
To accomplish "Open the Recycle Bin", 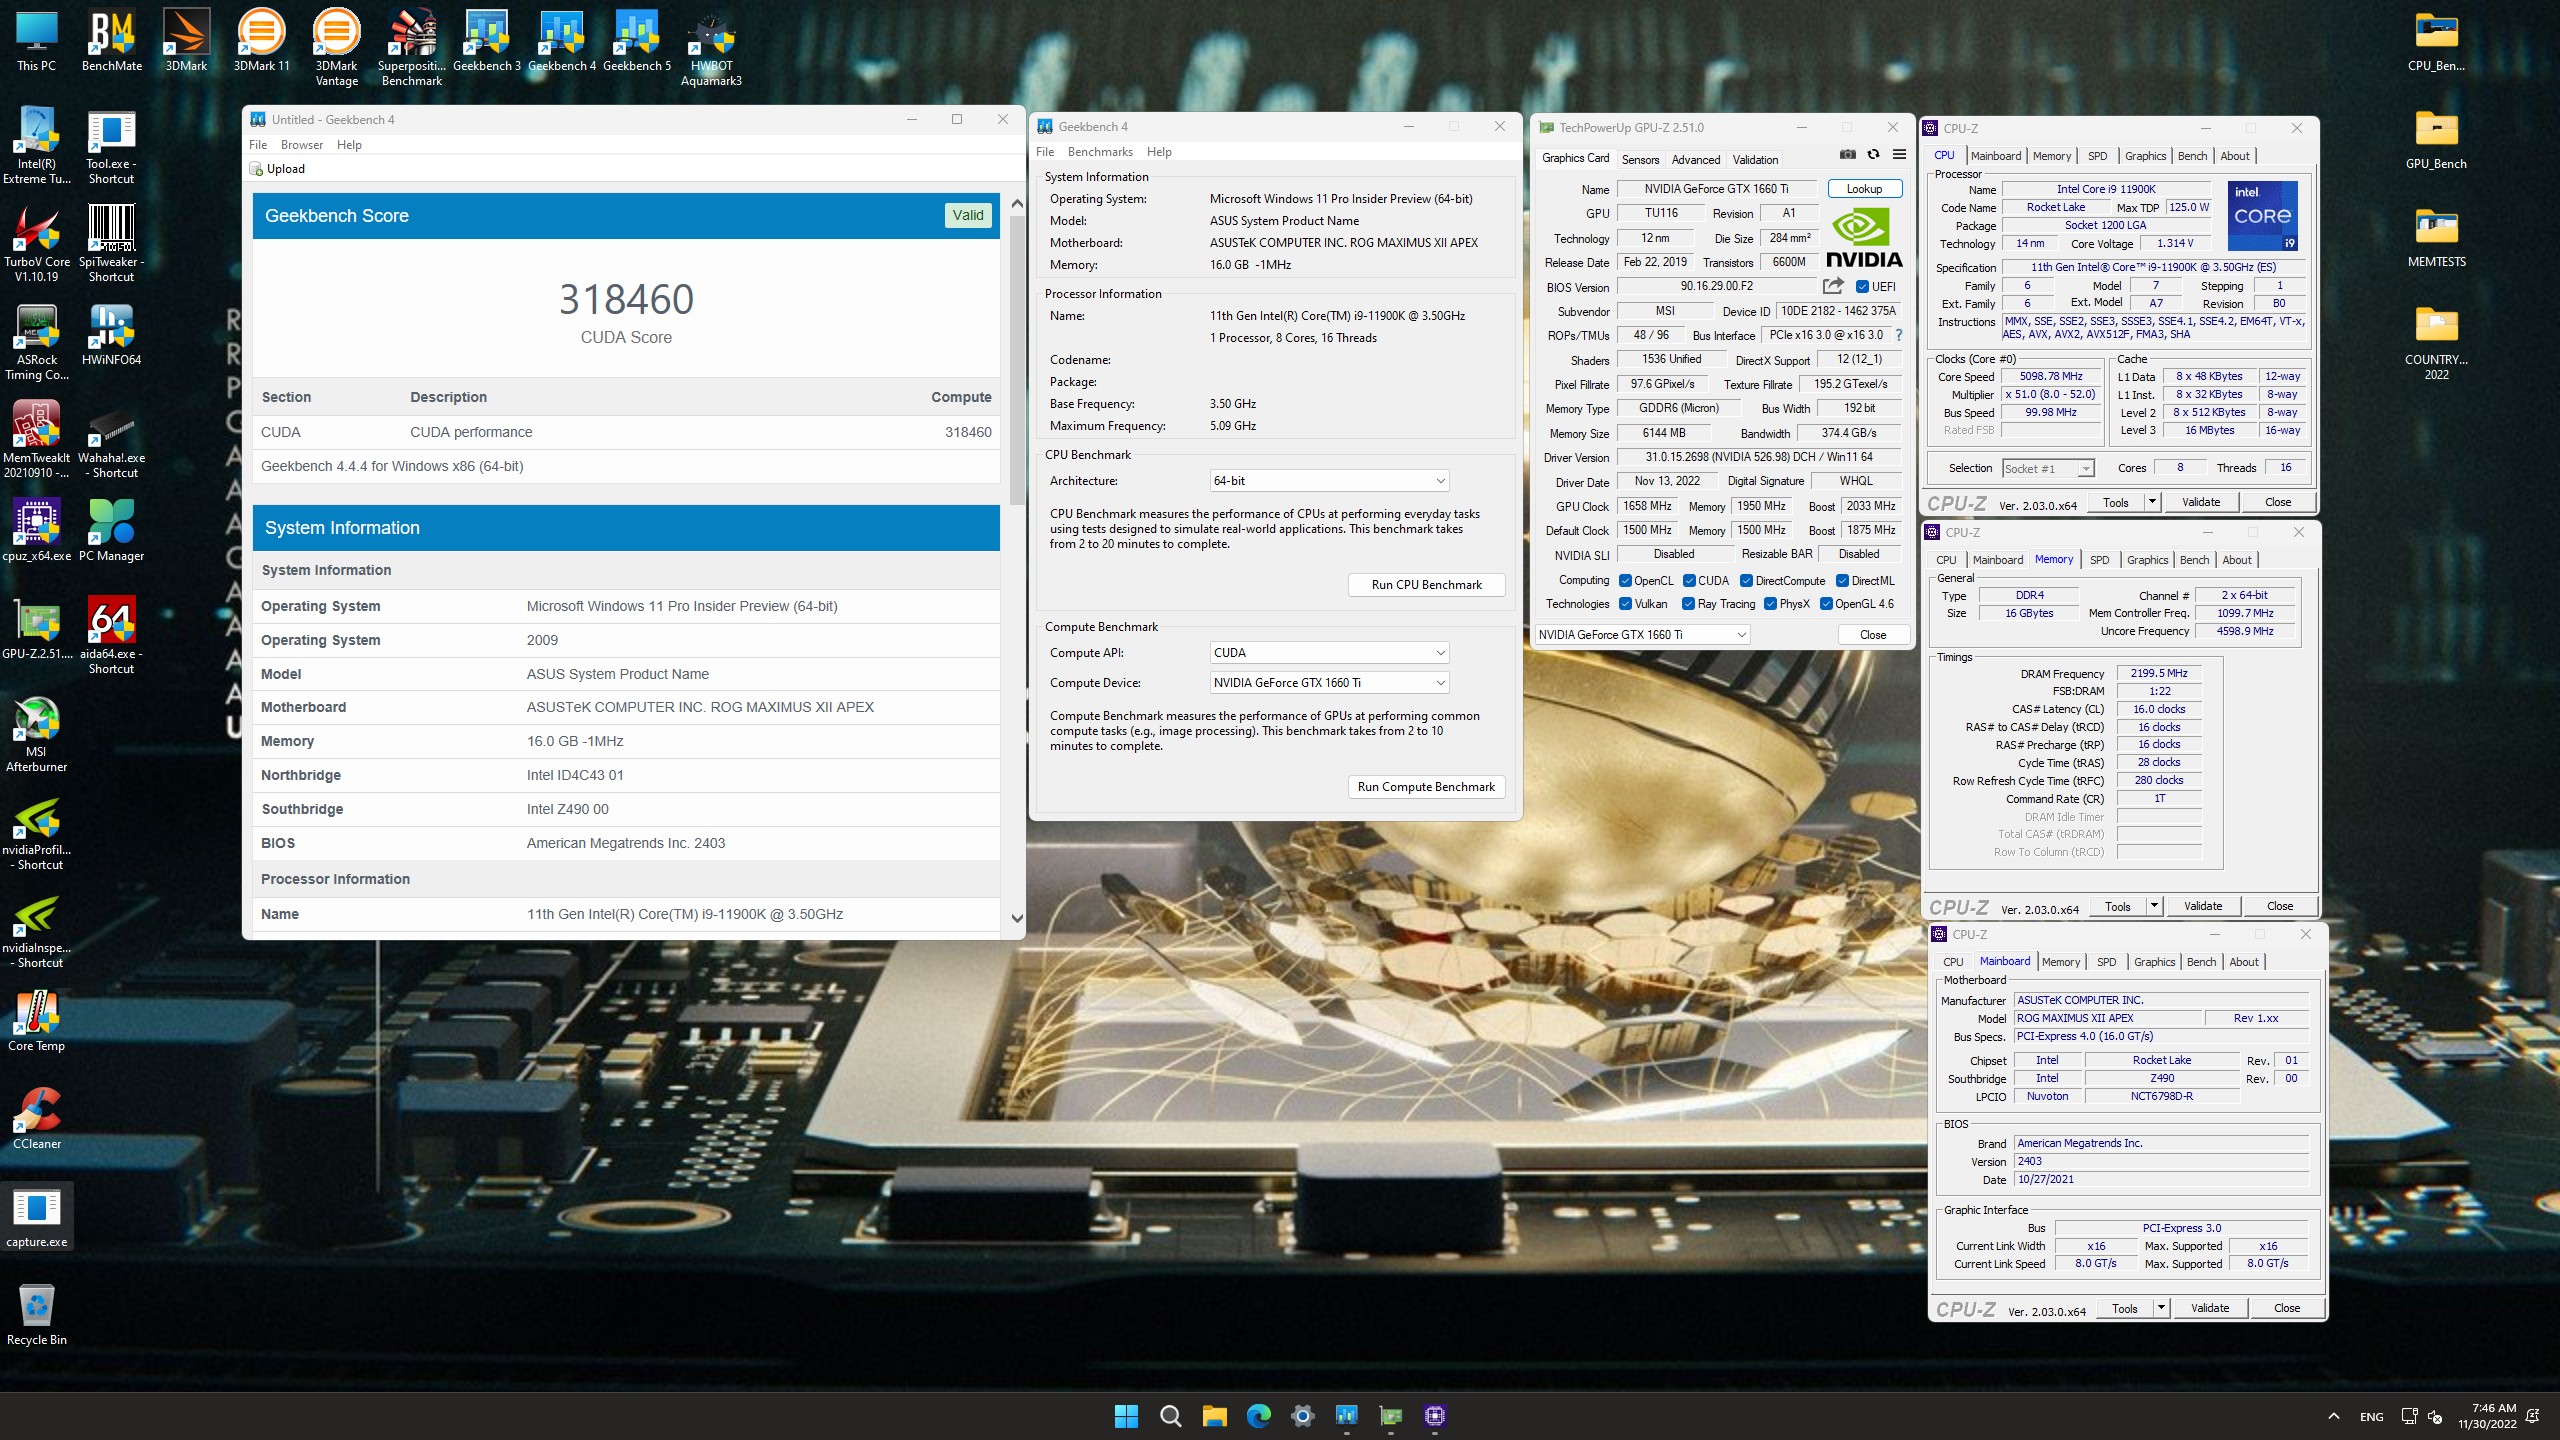I will (37, 1316).
